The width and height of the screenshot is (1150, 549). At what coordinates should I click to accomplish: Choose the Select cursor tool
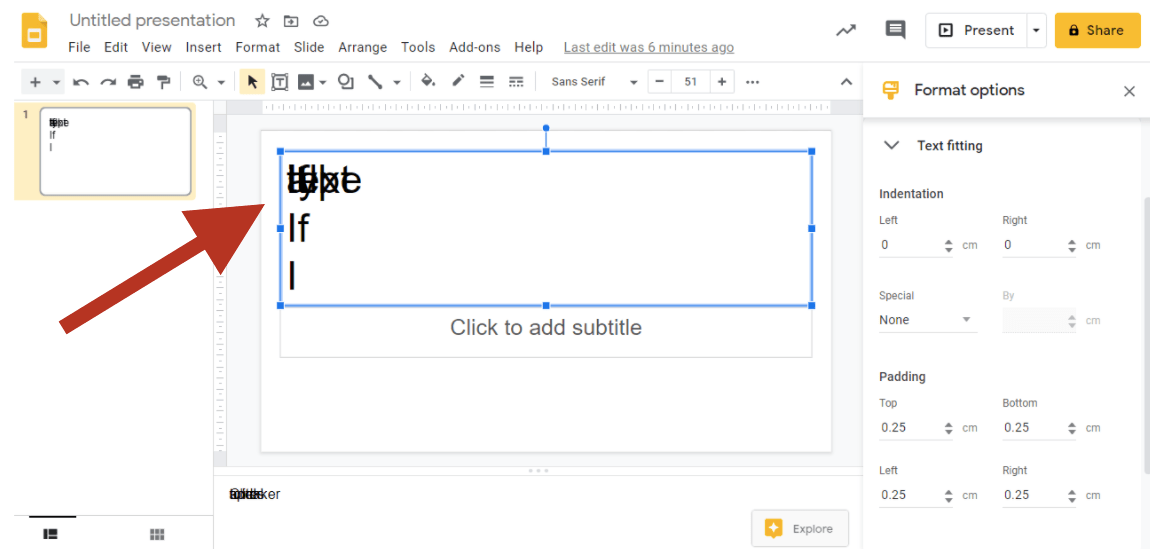tap(252, 82)
